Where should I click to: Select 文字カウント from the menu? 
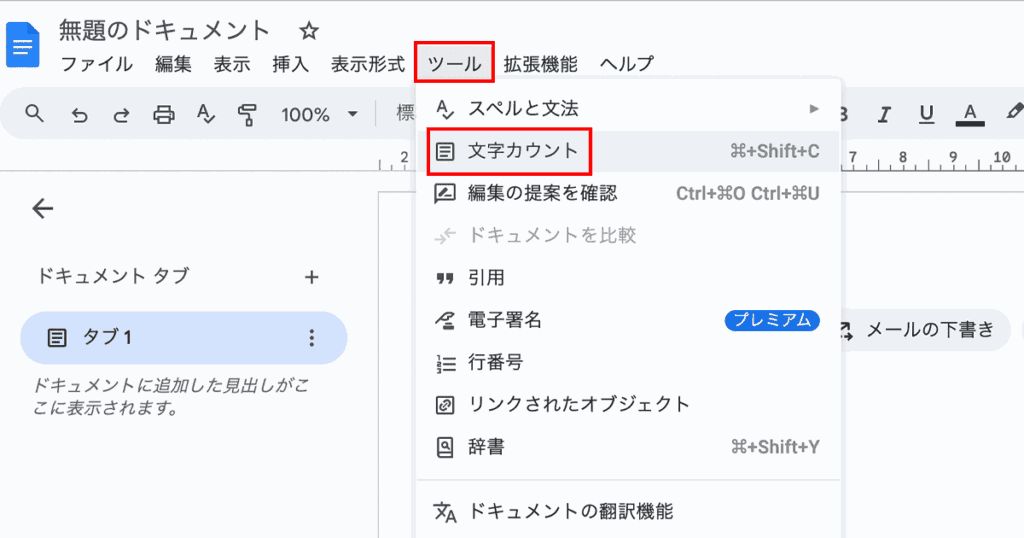523,151
